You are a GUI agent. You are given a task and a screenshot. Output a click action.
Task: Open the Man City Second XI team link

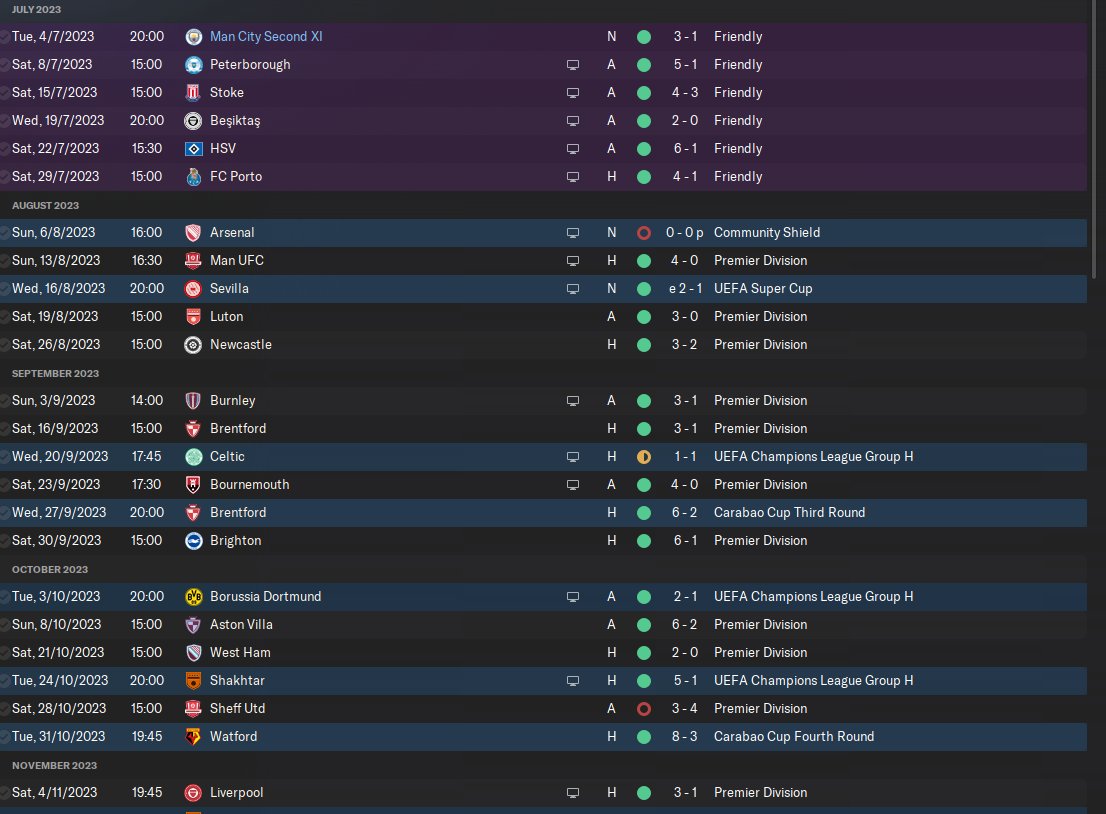(x=266, y=37)
